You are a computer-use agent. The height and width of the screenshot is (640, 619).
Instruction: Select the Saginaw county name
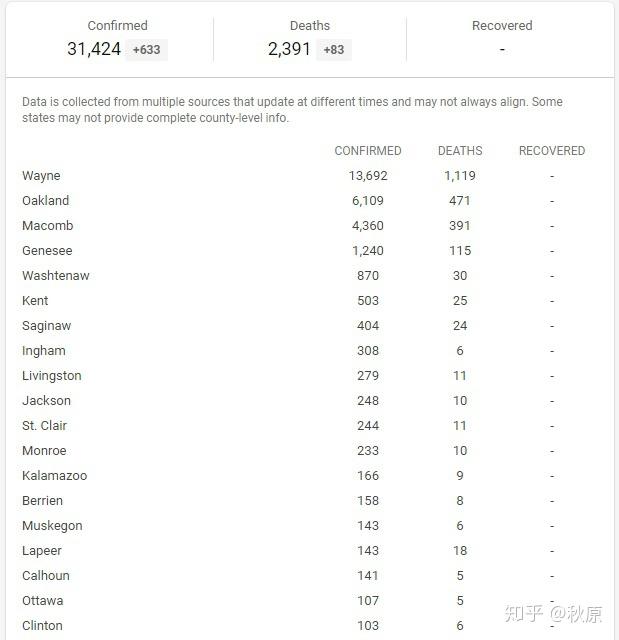pyautogui.click(x=47, y=326)
